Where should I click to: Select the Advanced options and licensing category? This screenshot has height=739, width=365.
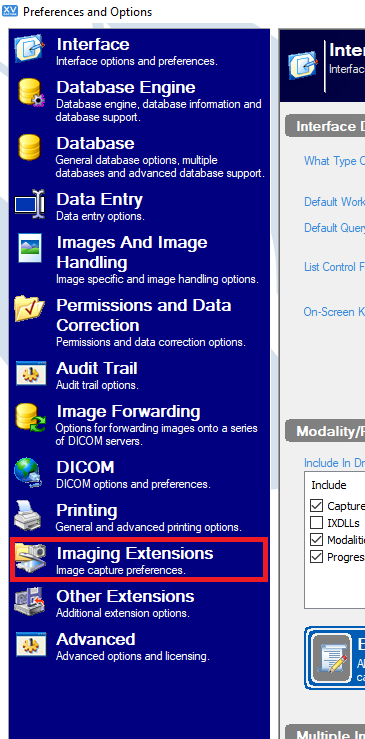tap(139, 645)
